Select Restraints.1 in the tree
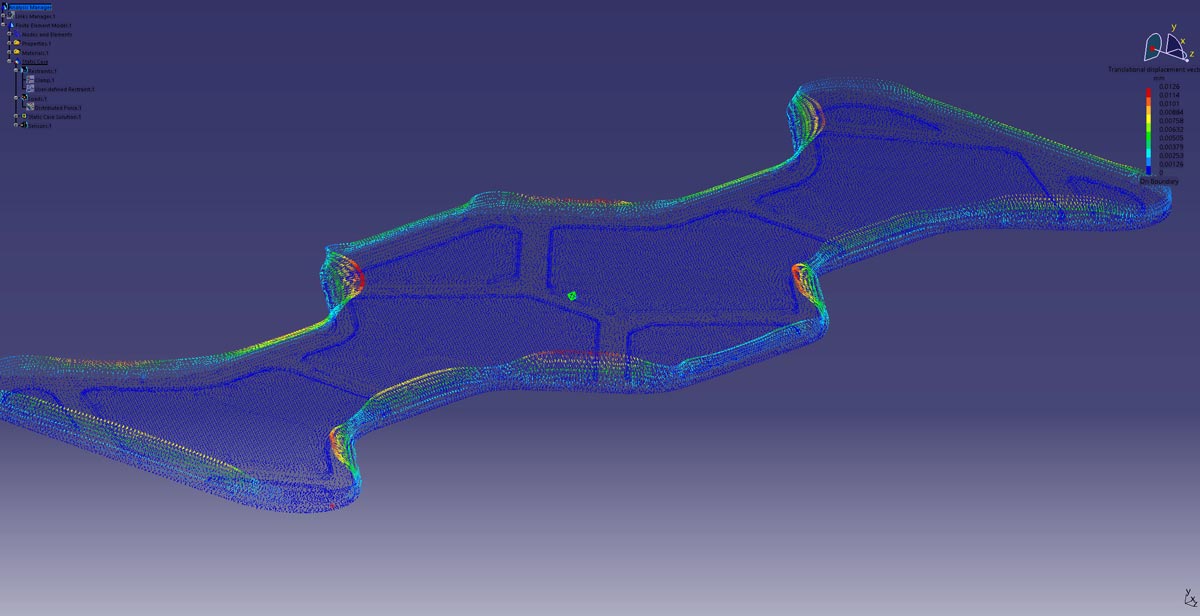The image size is (1200, 616). 42,71
